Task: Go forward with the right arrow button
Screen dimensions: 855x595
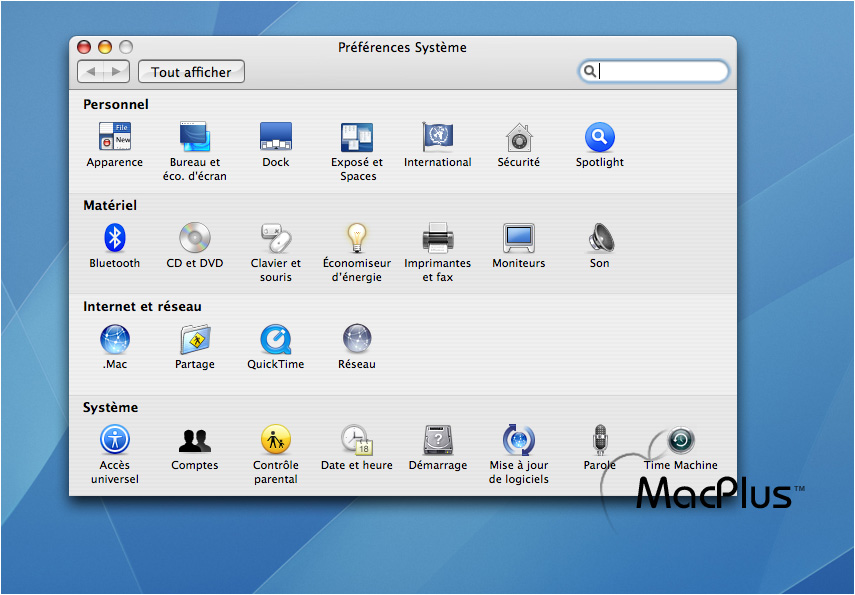Action: [116, 71]
